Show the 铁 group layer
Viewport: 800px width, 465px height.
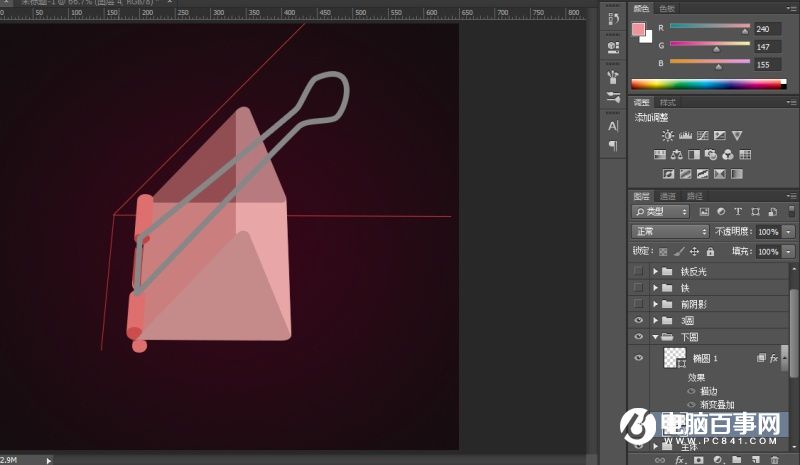pos(638,287)
